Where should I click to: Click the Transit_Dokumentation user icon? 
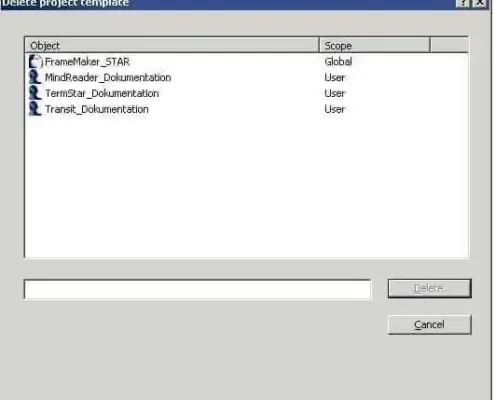[35, 109]
